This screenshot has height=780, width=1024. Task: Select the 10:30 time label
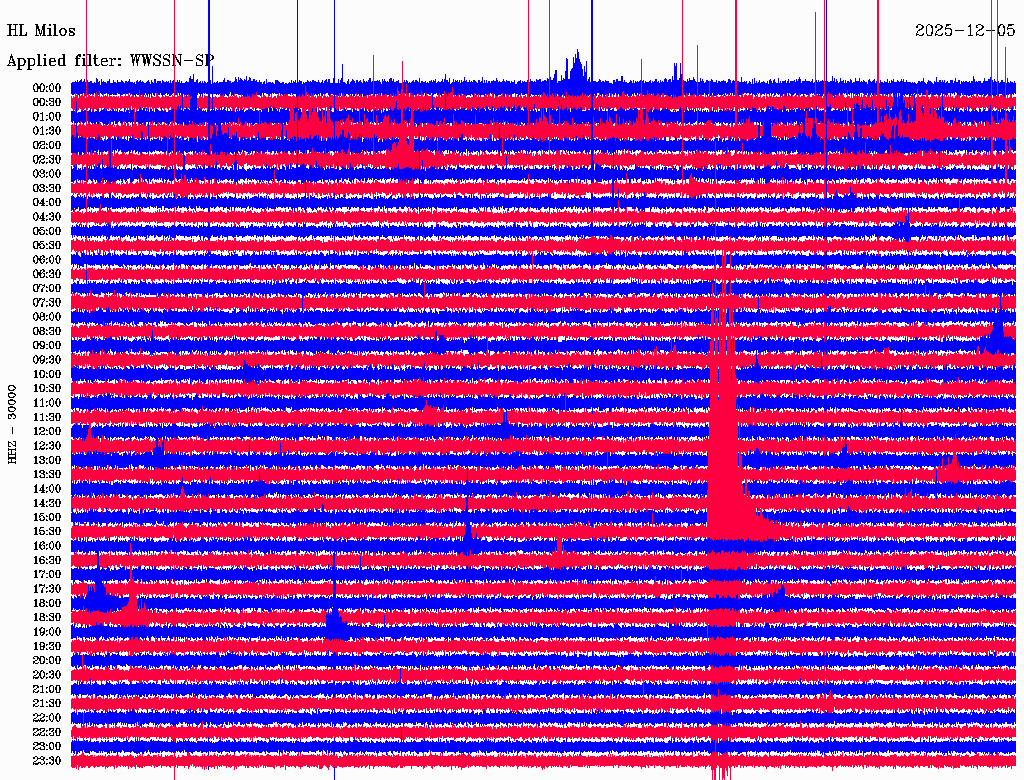pos(47,388)
